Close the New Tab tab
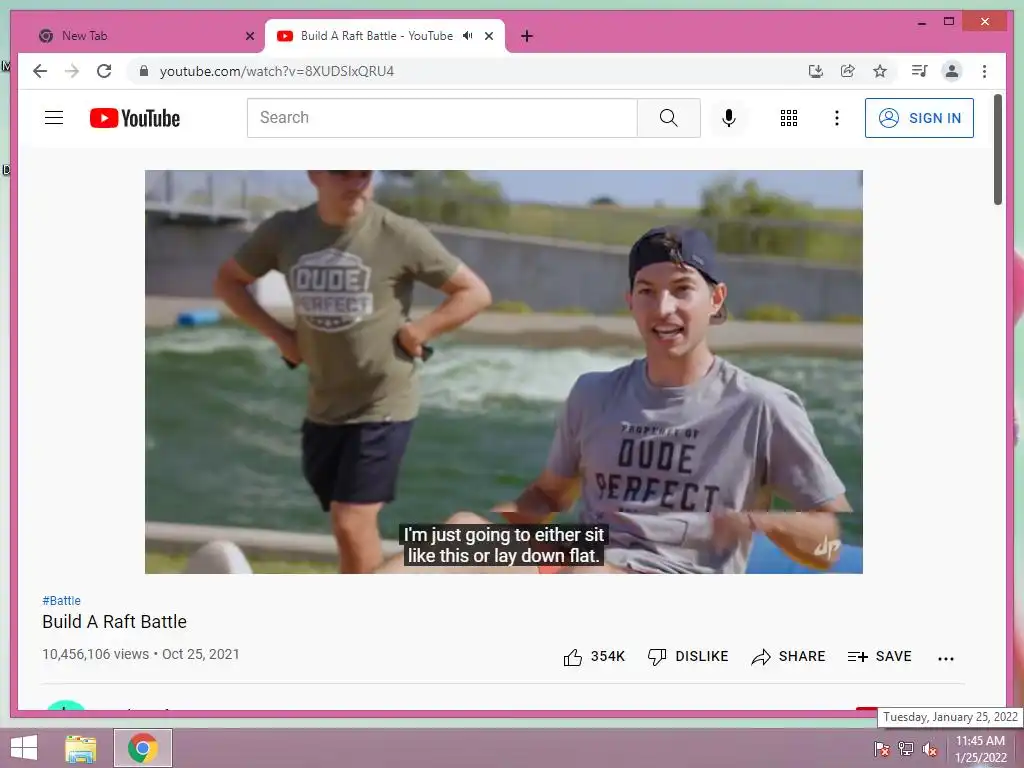Screen dimensions: 1024x768 coord(249,36)
